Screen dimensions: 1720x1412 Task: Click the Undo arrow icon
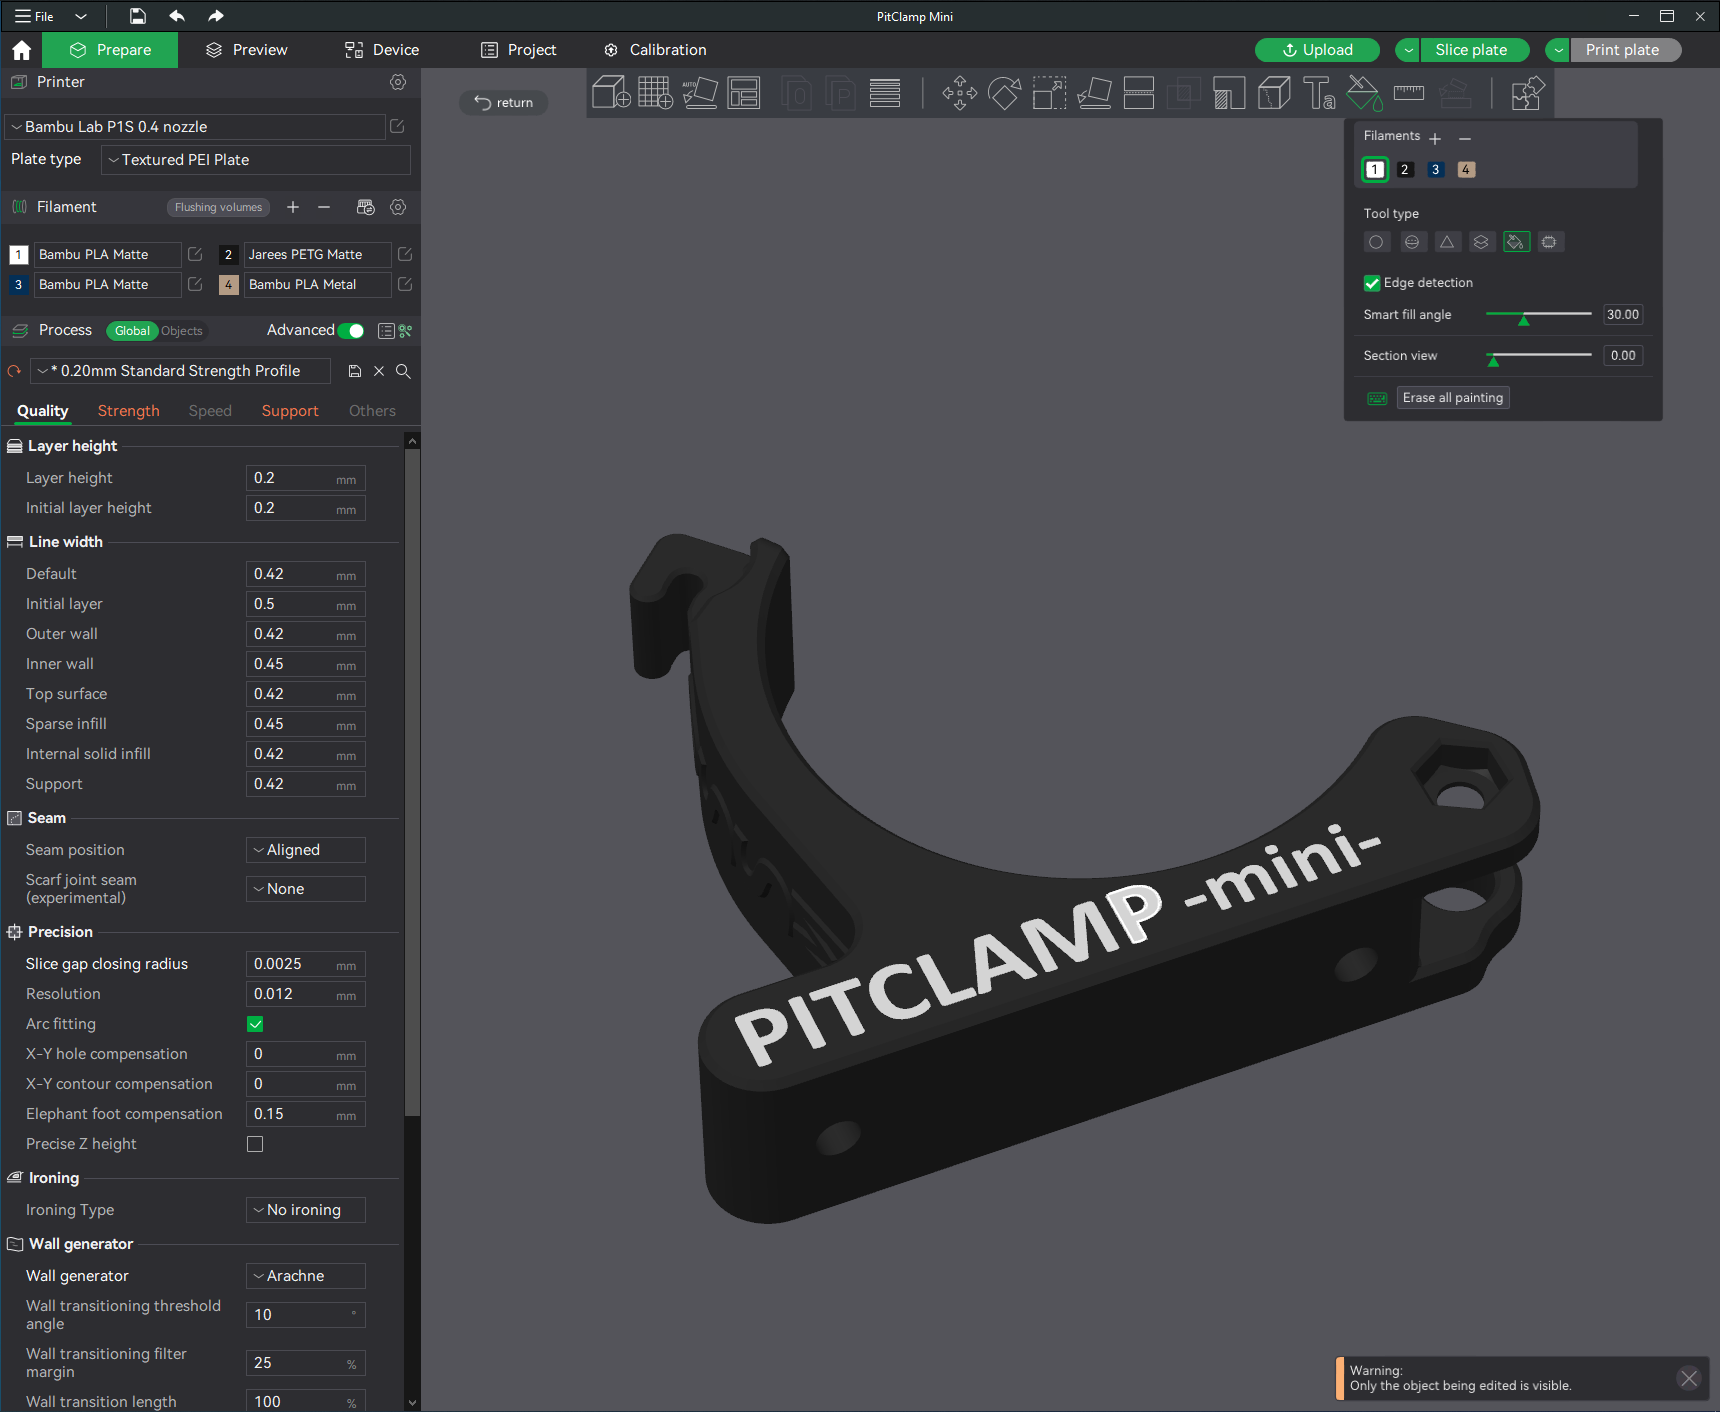coord(177,16)
